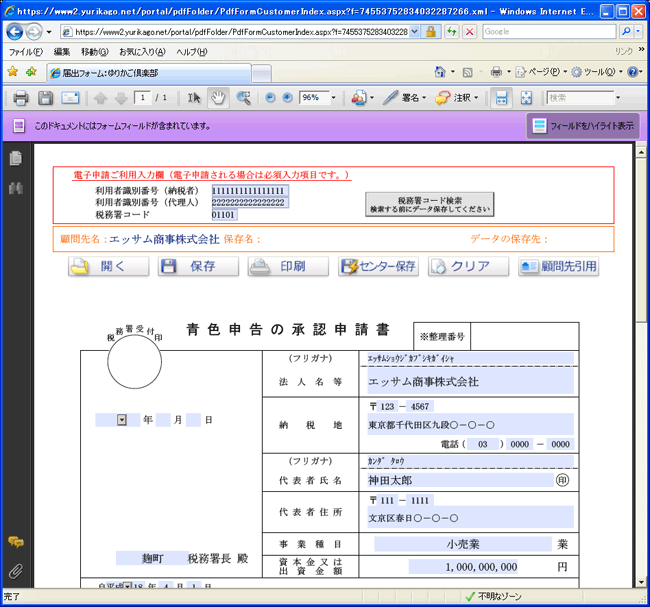The image size is (650, 607).
Task: Click the 税務署コード field showing 01101
Action: 224,215
